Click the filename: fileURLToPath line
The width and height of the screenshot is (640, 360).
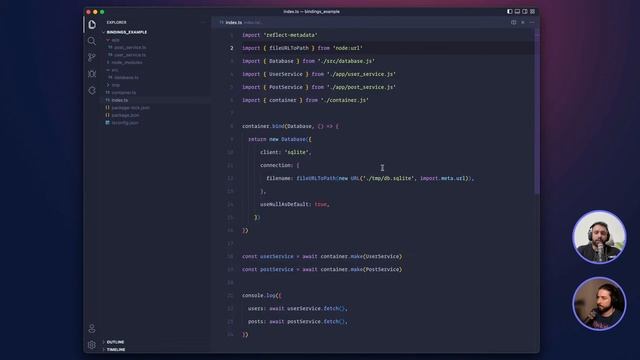(370, 178)
